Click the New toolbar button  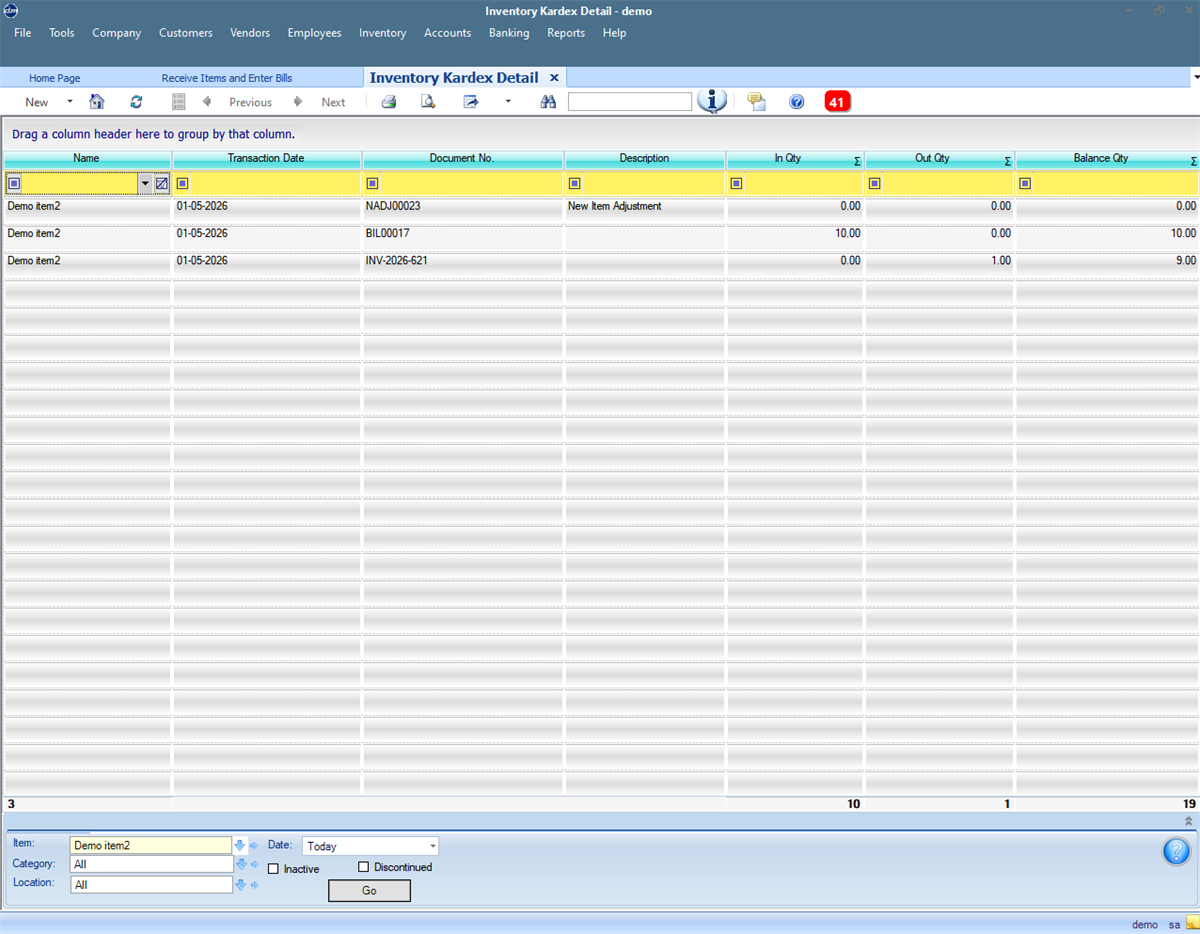37,102
